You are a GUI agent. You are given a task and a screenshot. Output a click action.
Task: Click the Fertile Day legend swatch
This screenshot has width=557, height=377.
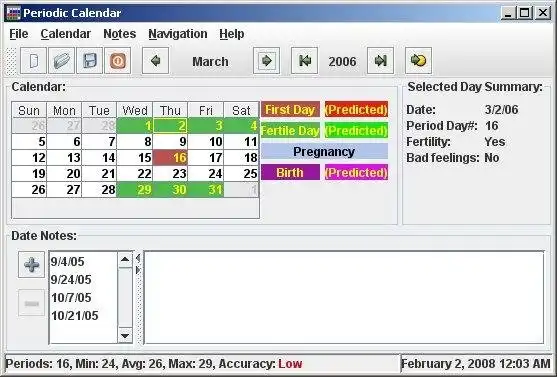click(x=290, y=130)
